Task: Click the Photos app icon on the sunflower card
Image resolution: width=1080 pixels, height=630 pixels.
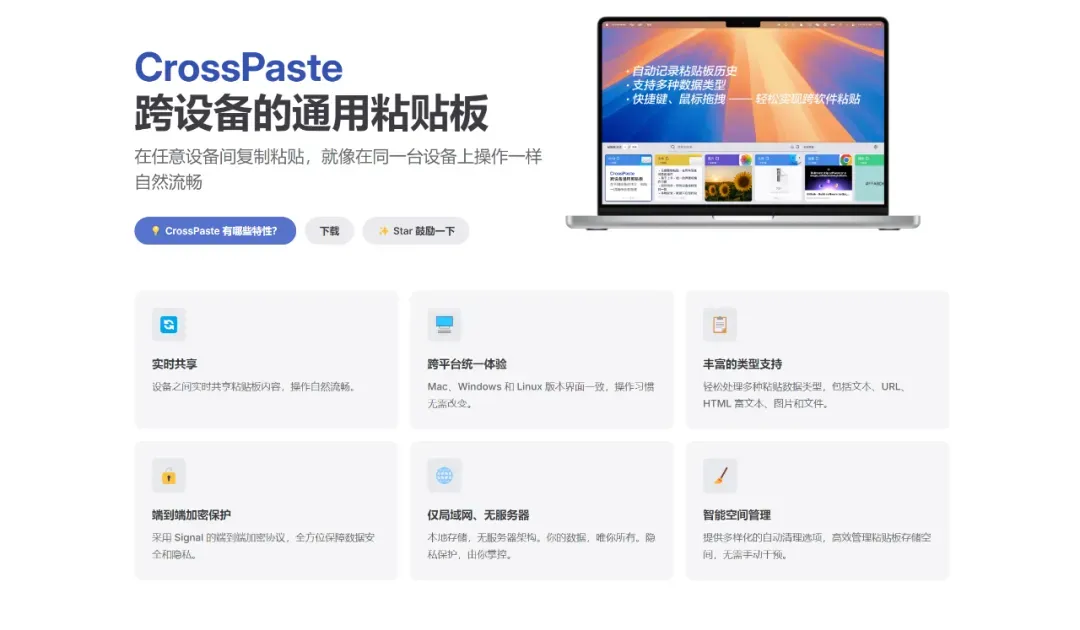Action: [746, 160]
